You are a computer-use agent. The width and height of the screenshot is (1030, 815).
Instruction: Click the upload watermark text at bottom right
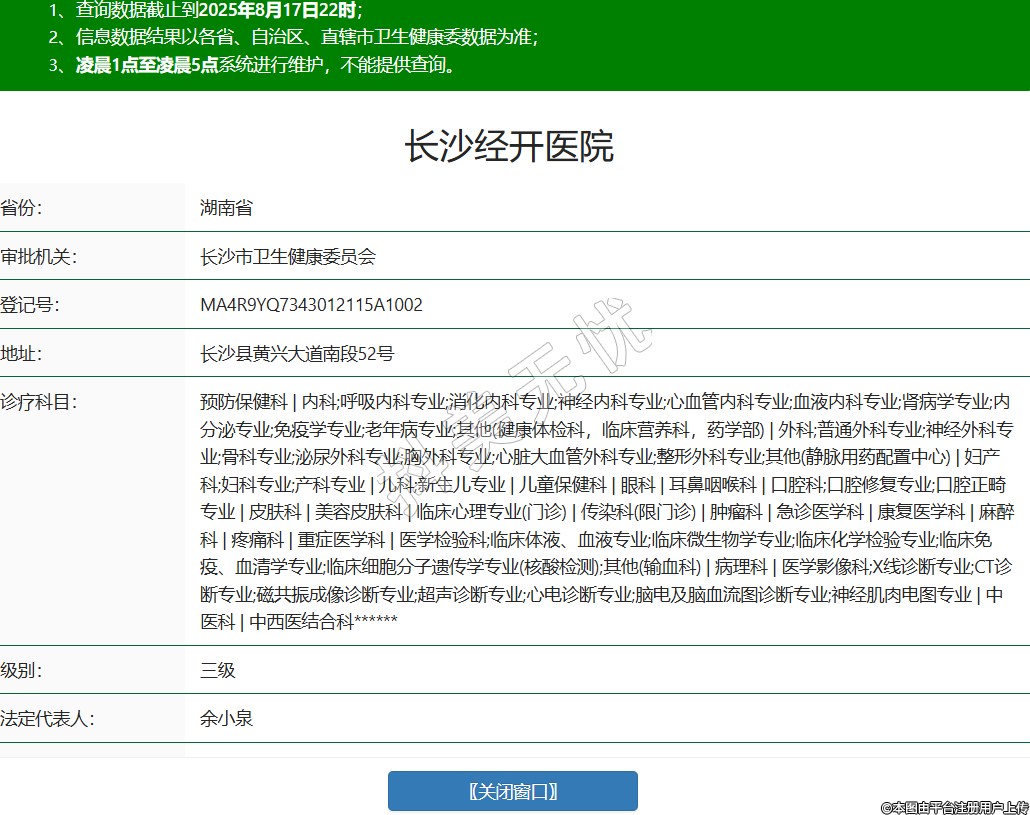[954, 806]
